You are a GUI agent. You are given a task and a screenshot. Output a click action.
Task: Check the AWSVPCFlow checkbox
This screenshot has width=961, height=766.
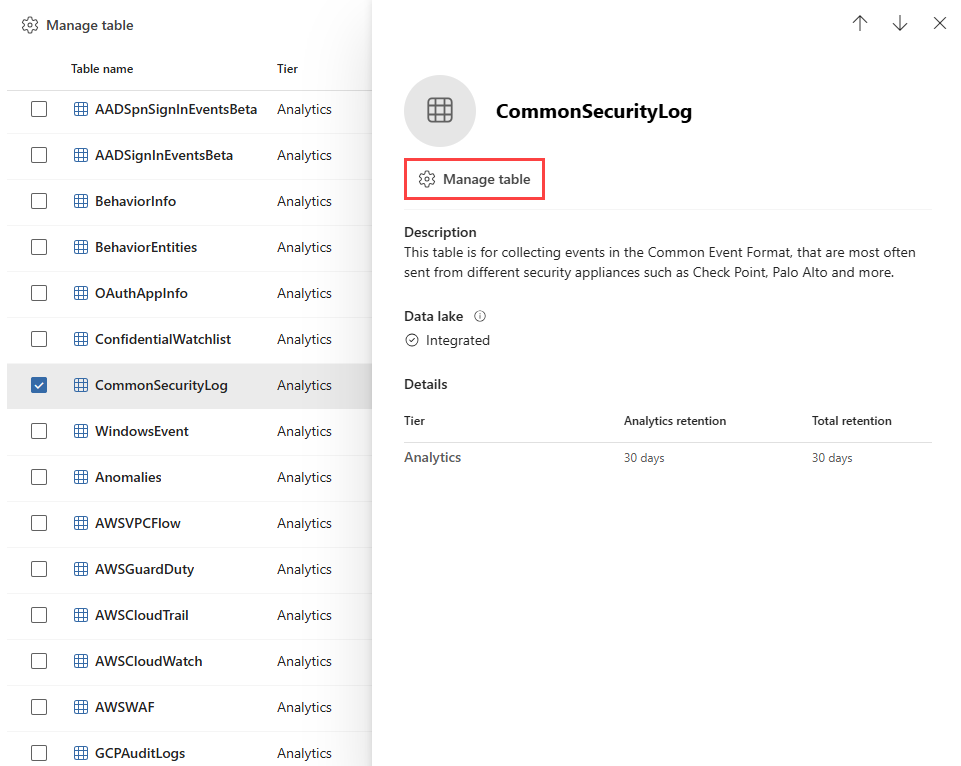(x=39, y=523)
